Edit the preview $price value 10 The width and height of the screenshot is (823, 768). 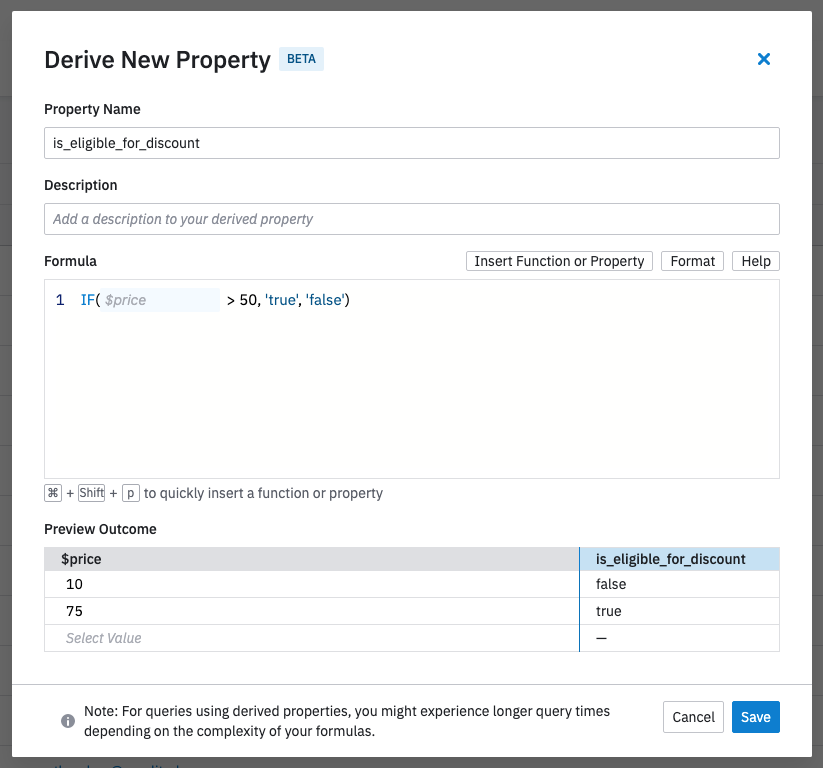coord(311,584)
